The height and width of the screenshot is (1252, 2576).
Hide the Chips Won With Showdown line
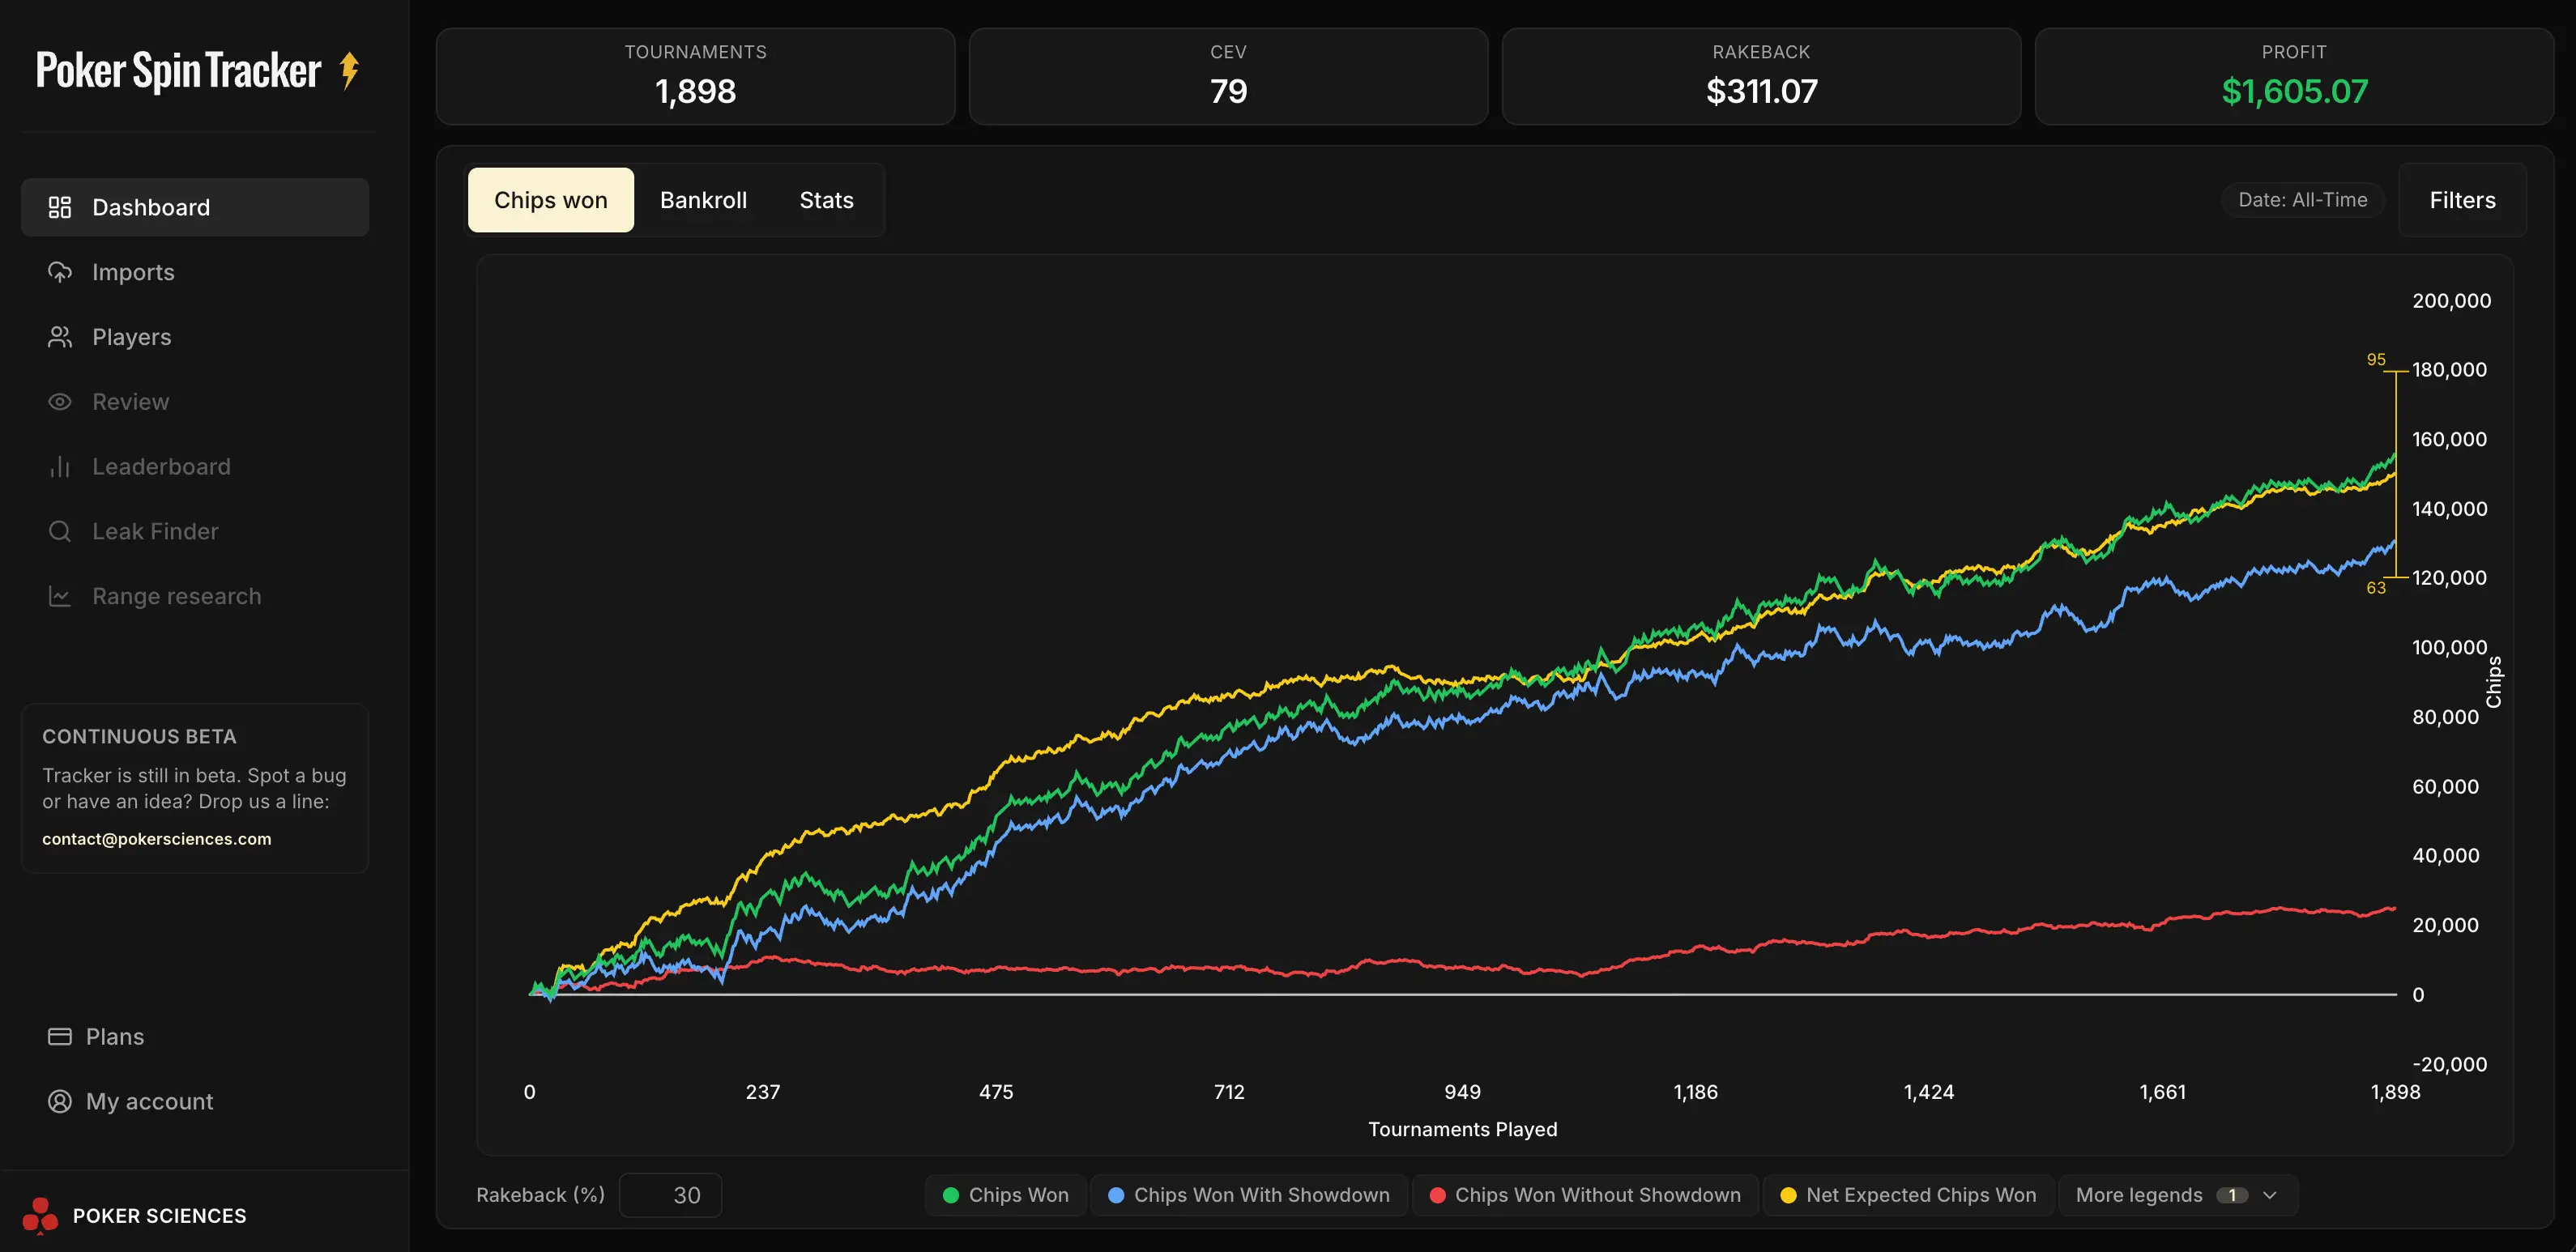pos(1248,1194)
